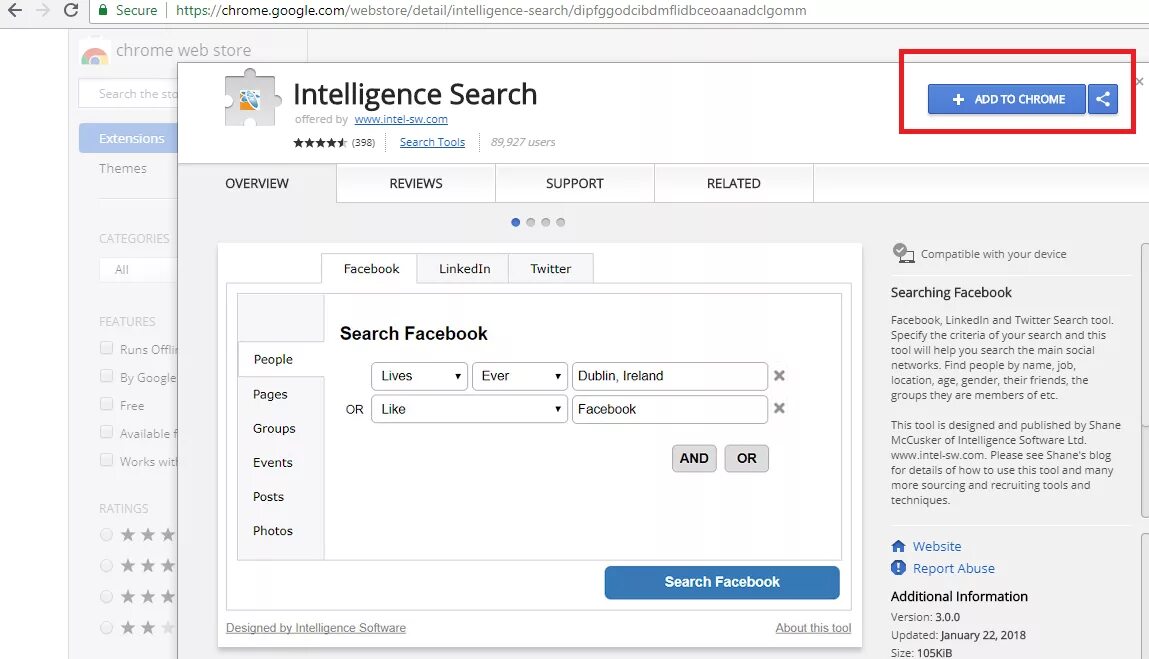1149x659 pixels.
Task: Show the fourth screenshot carousel dot
Action: [x=561, y=222]
